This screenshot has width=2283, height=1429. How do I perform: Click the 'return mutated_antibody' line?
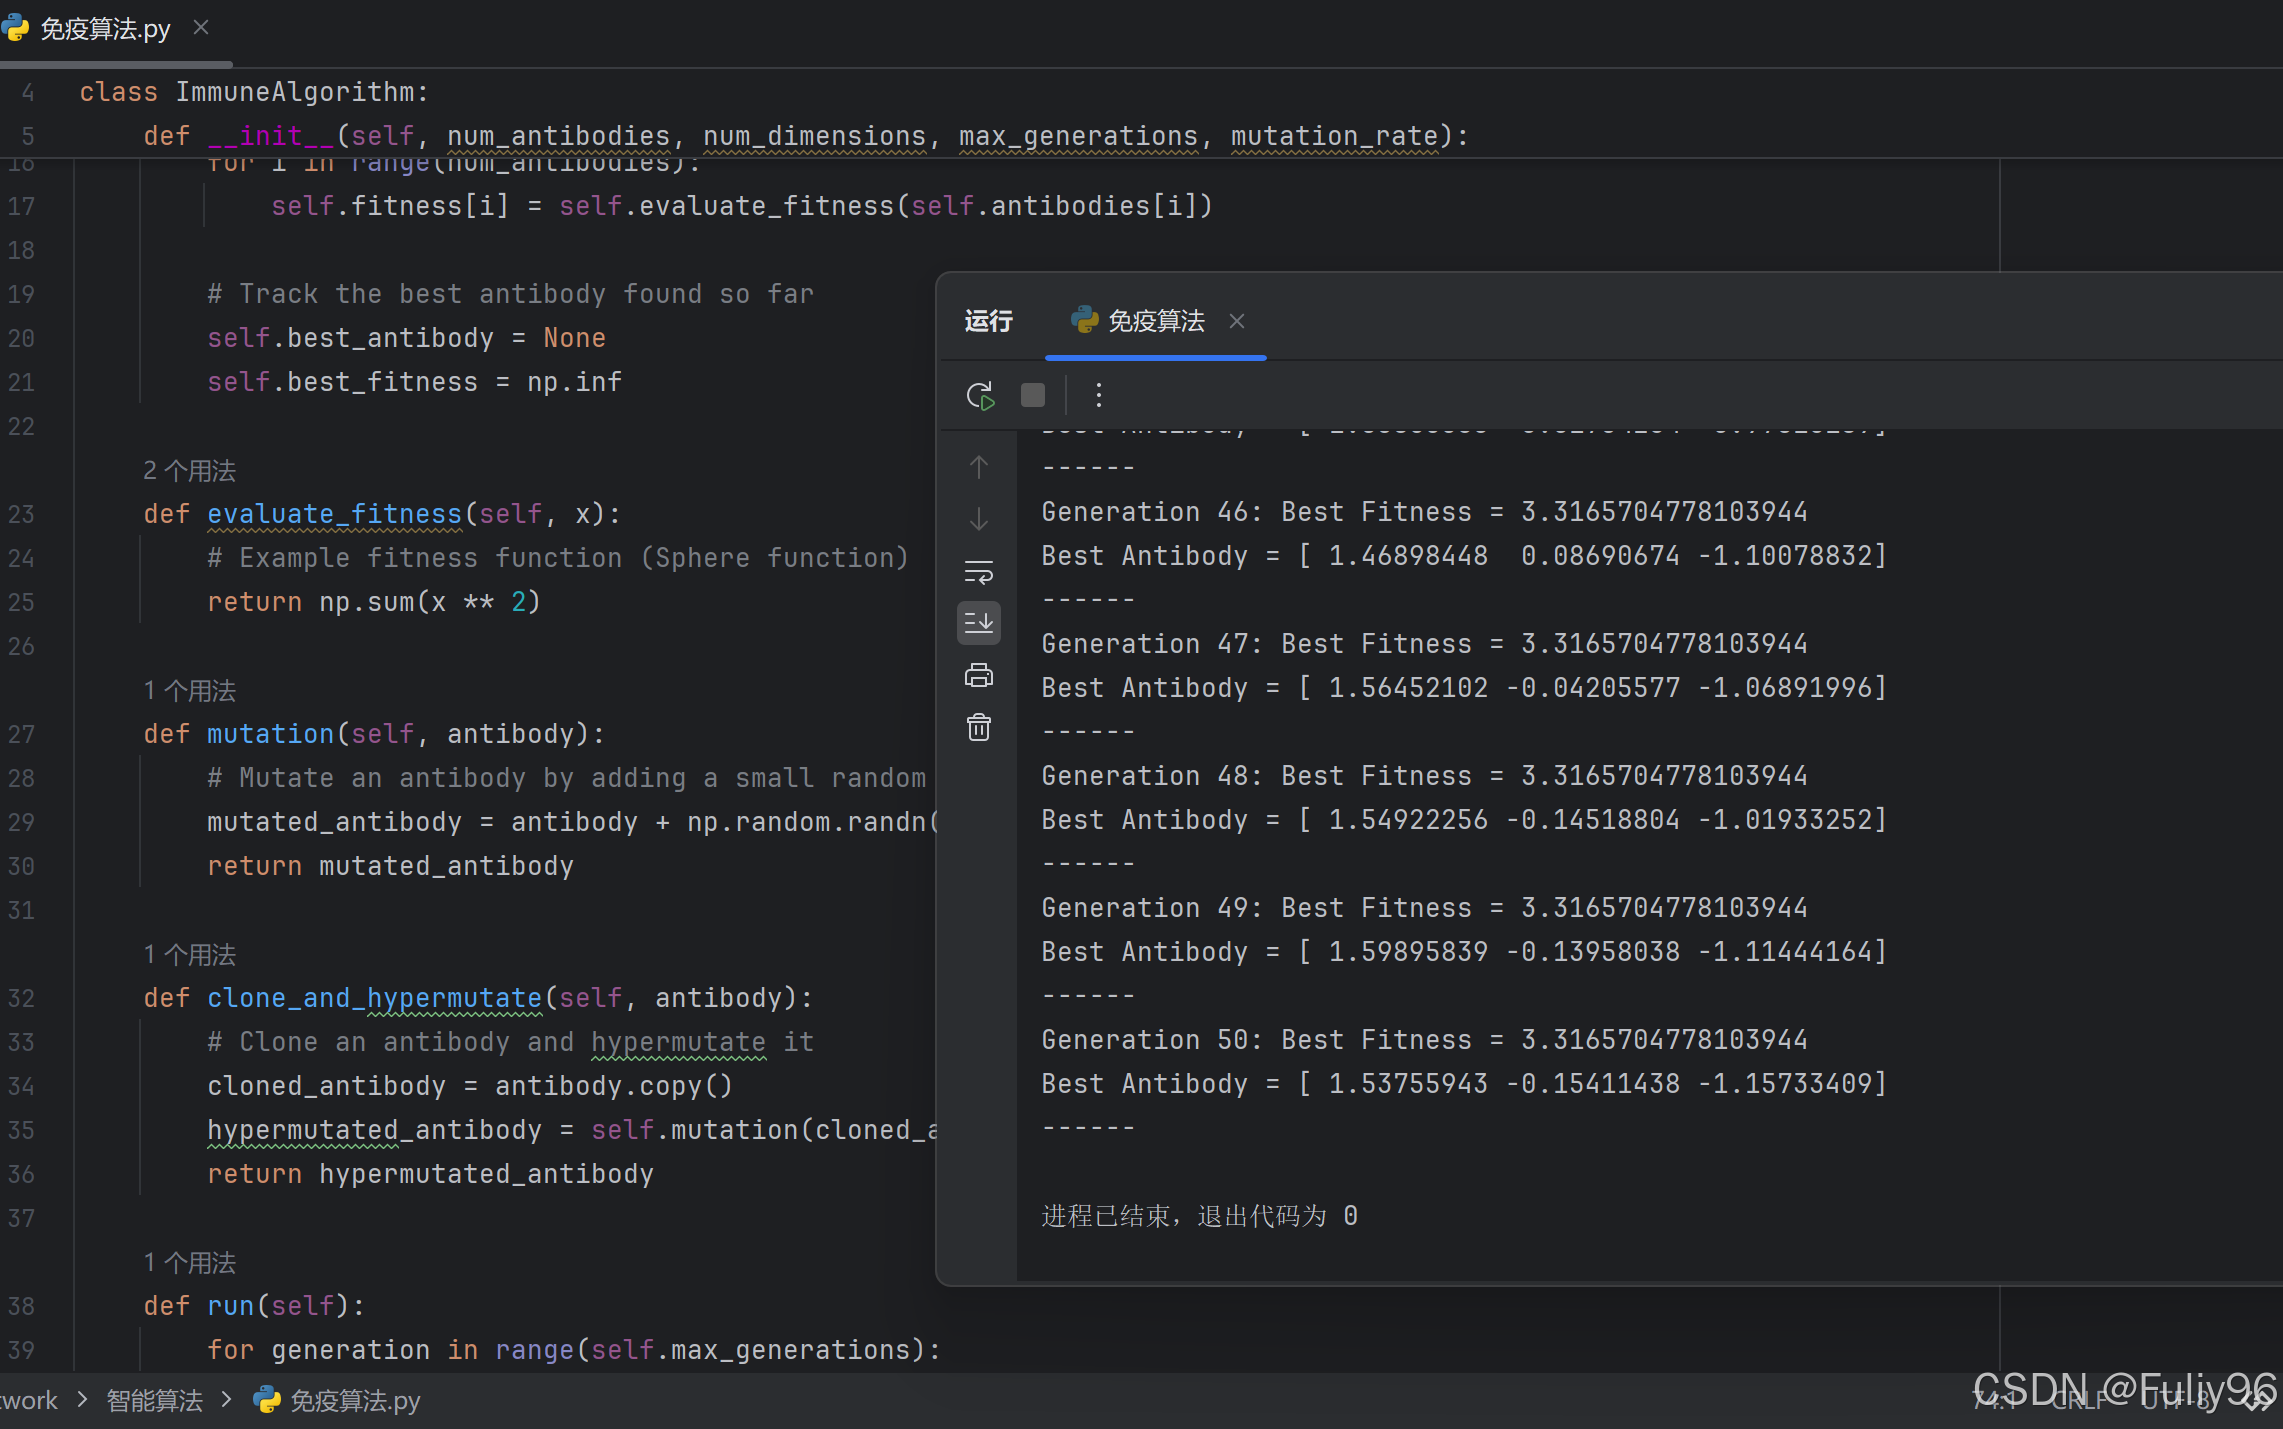(390, 866)
